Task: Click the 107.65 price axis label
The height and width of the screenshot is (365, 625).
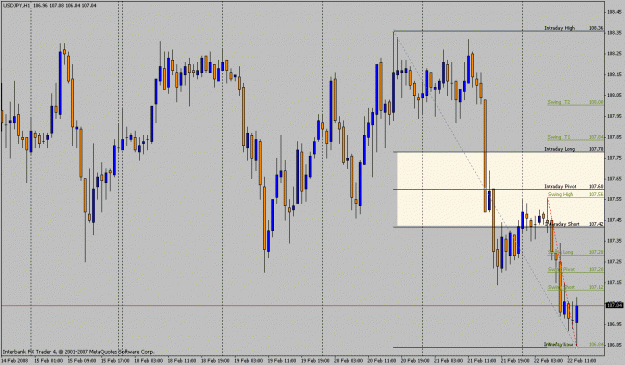Action: (x=614, y=179)
